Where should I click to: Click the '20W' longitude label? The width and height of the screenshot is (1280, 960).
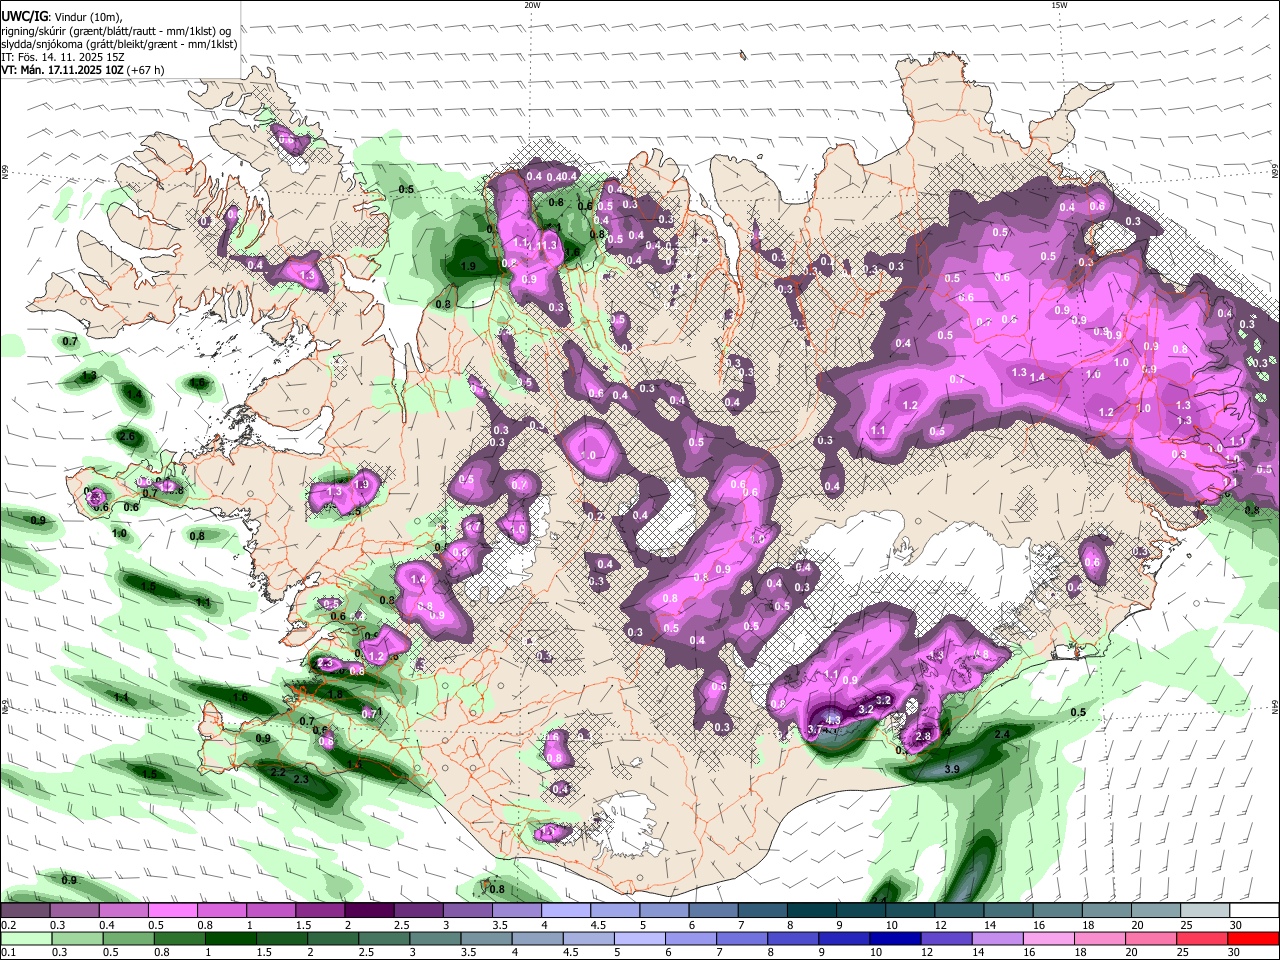[x=532, y=5]
